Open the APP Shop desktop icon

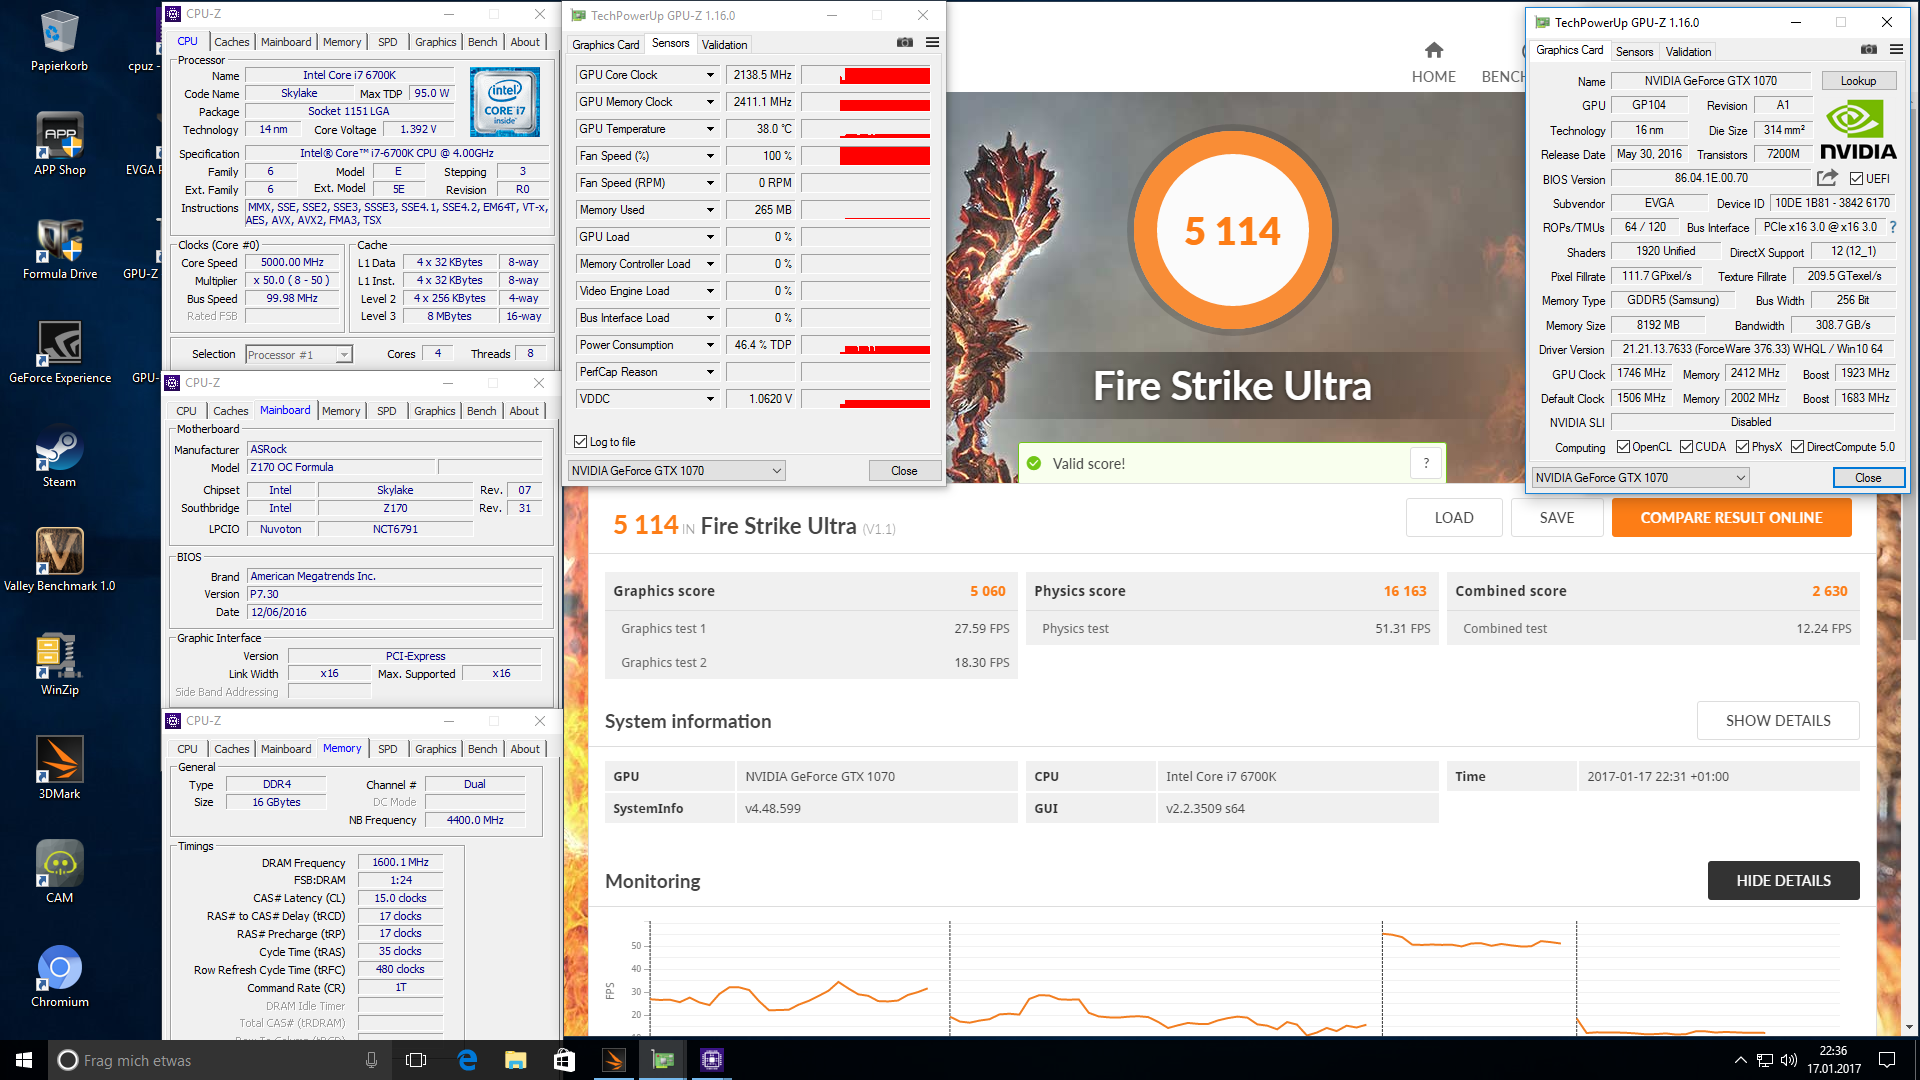(x=59, y=145)
